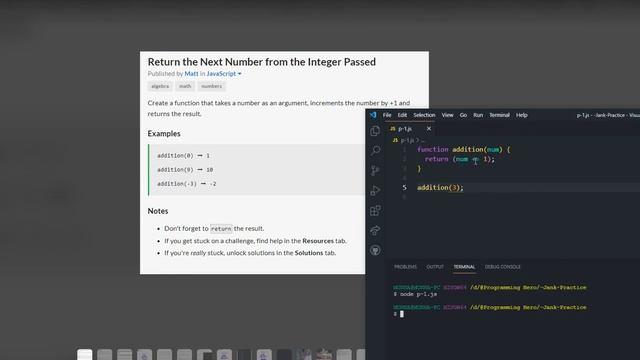The height and width of the screenshot is (360, 640).
Task: Open the Help menu
Action: point(522,115)
